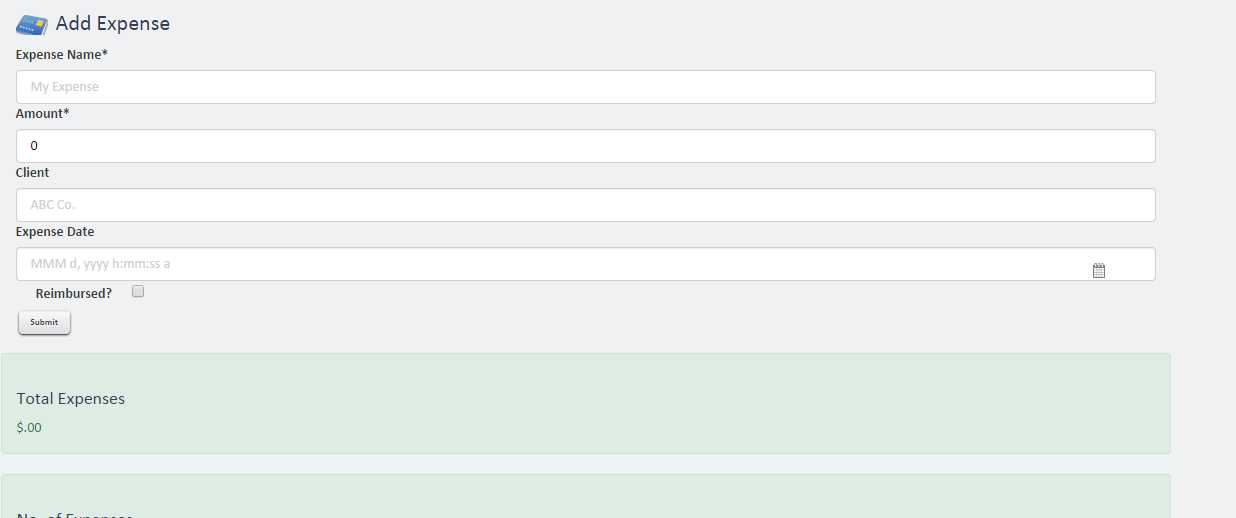Click the Total Expenses heading
Viewport: 1236px width, 518px height.
[x=71, y=399]
